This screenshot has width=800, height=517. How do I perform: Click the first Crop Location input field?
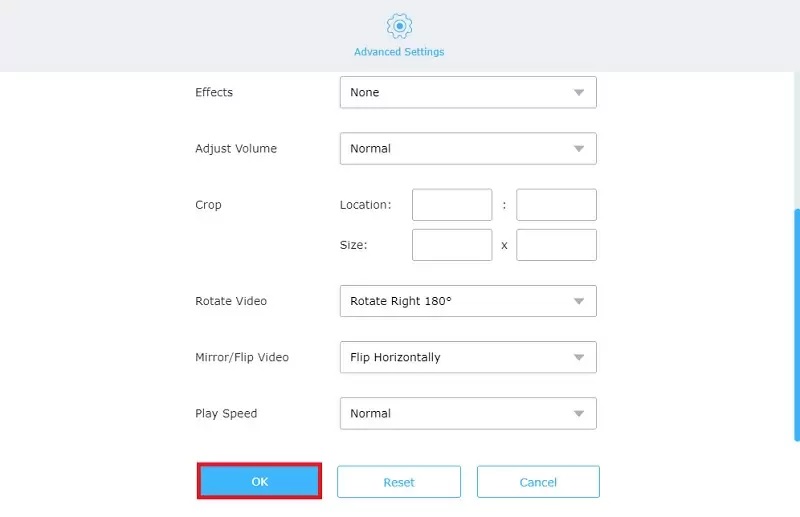pos(452,205)
